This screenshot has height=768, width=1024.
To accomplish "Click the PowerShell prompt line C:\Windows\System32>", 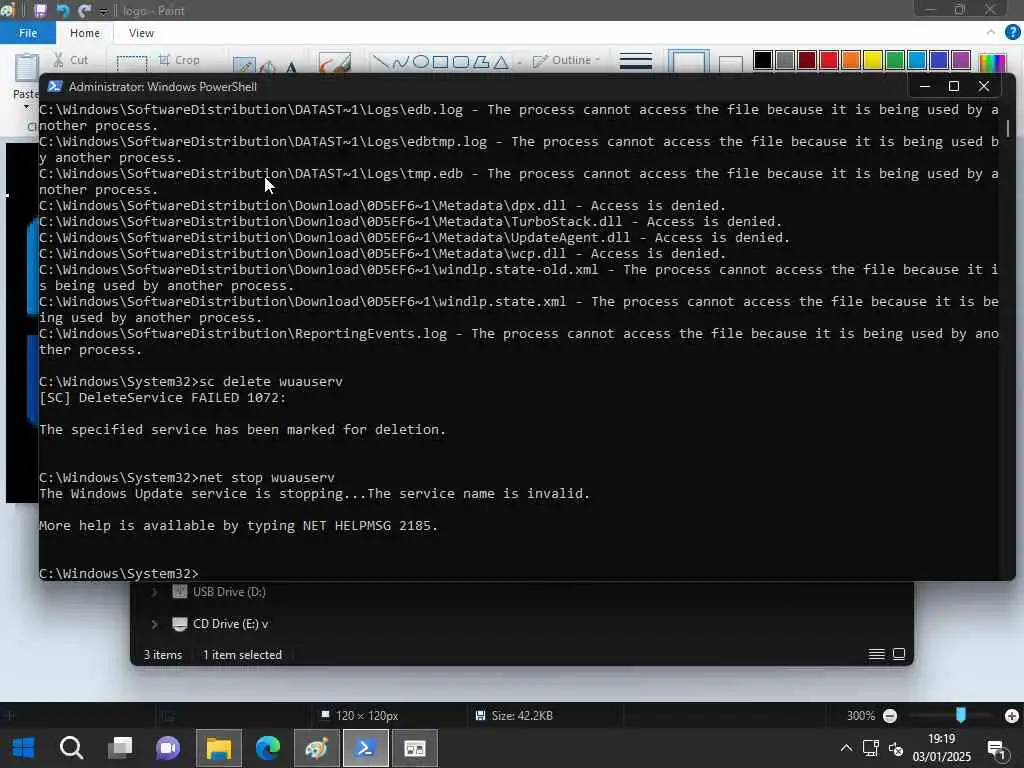I will [119, 573].
